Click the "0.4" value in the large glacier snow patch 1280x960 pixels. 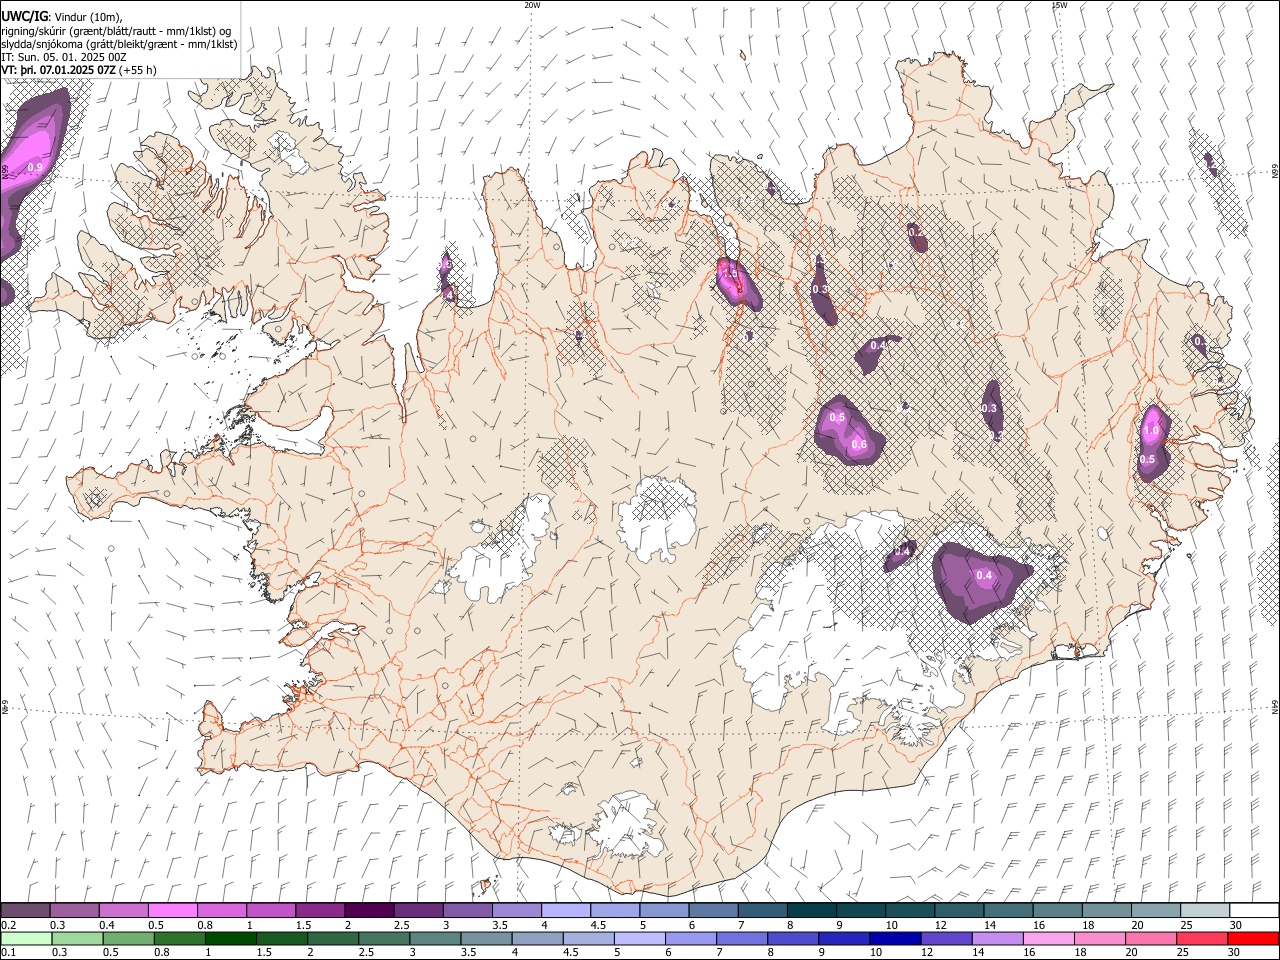pyautogui.click(x=984, y=575)
